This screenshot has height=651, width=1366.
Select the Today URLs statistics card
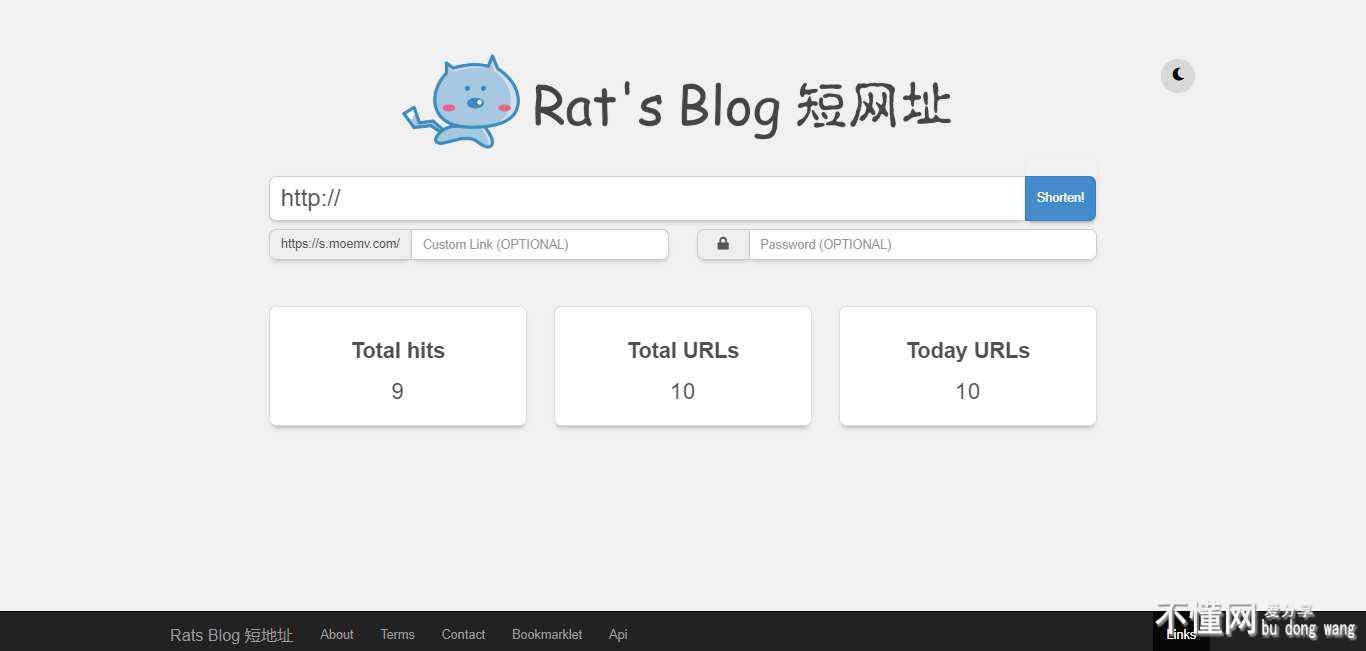click(x=968, y=366)
